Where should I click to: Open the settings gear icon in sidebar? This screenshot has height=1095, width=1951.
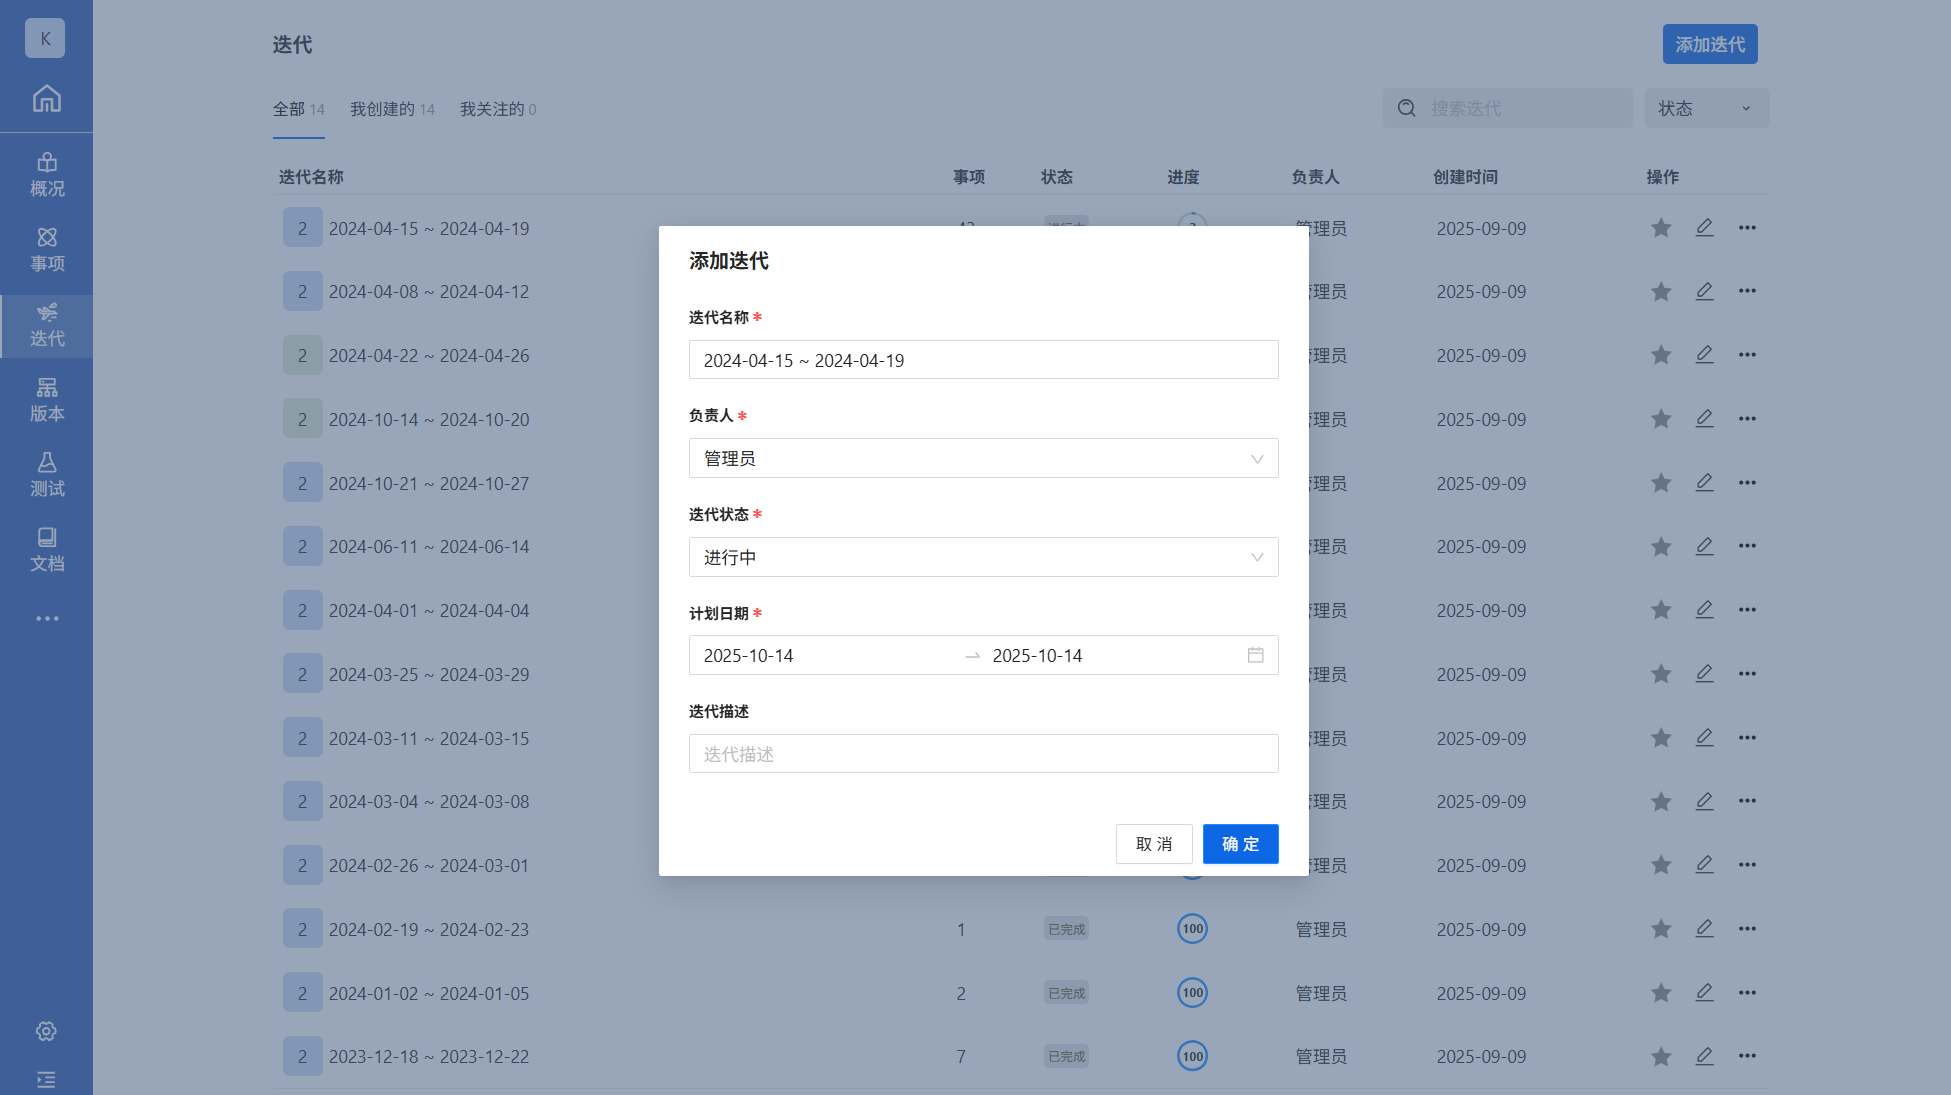(x=46, y=1031)
